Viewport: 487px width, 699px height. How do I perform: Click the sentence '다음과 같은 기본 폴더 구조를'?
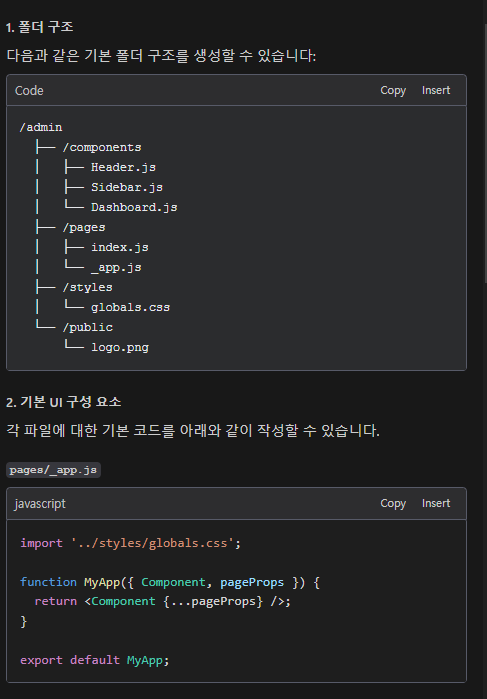[99, 57]
